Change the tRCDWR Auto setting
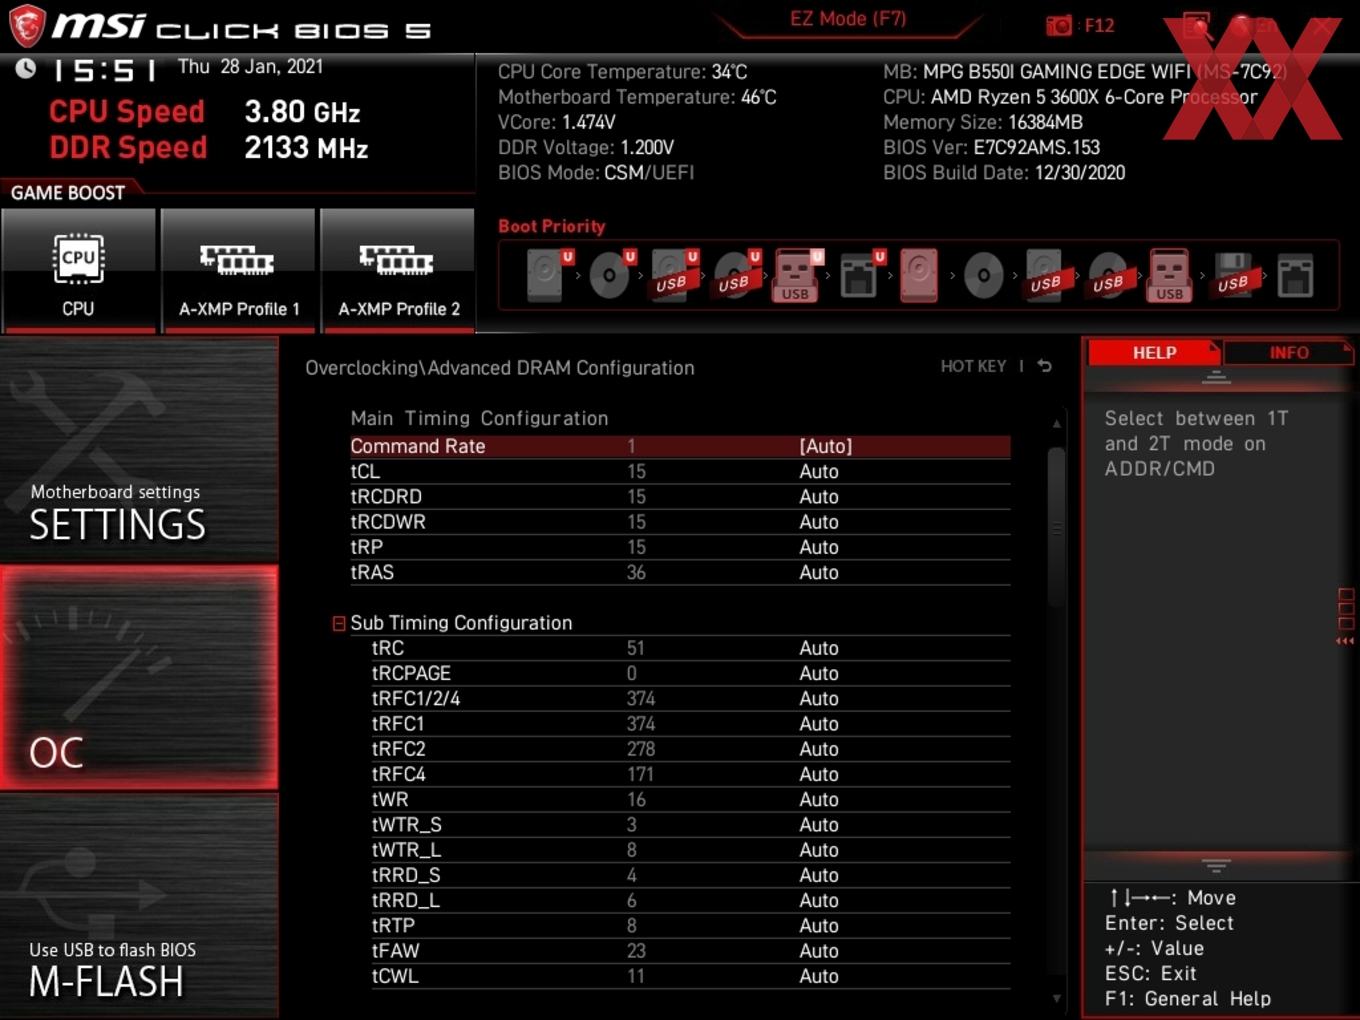 point(819,522)
